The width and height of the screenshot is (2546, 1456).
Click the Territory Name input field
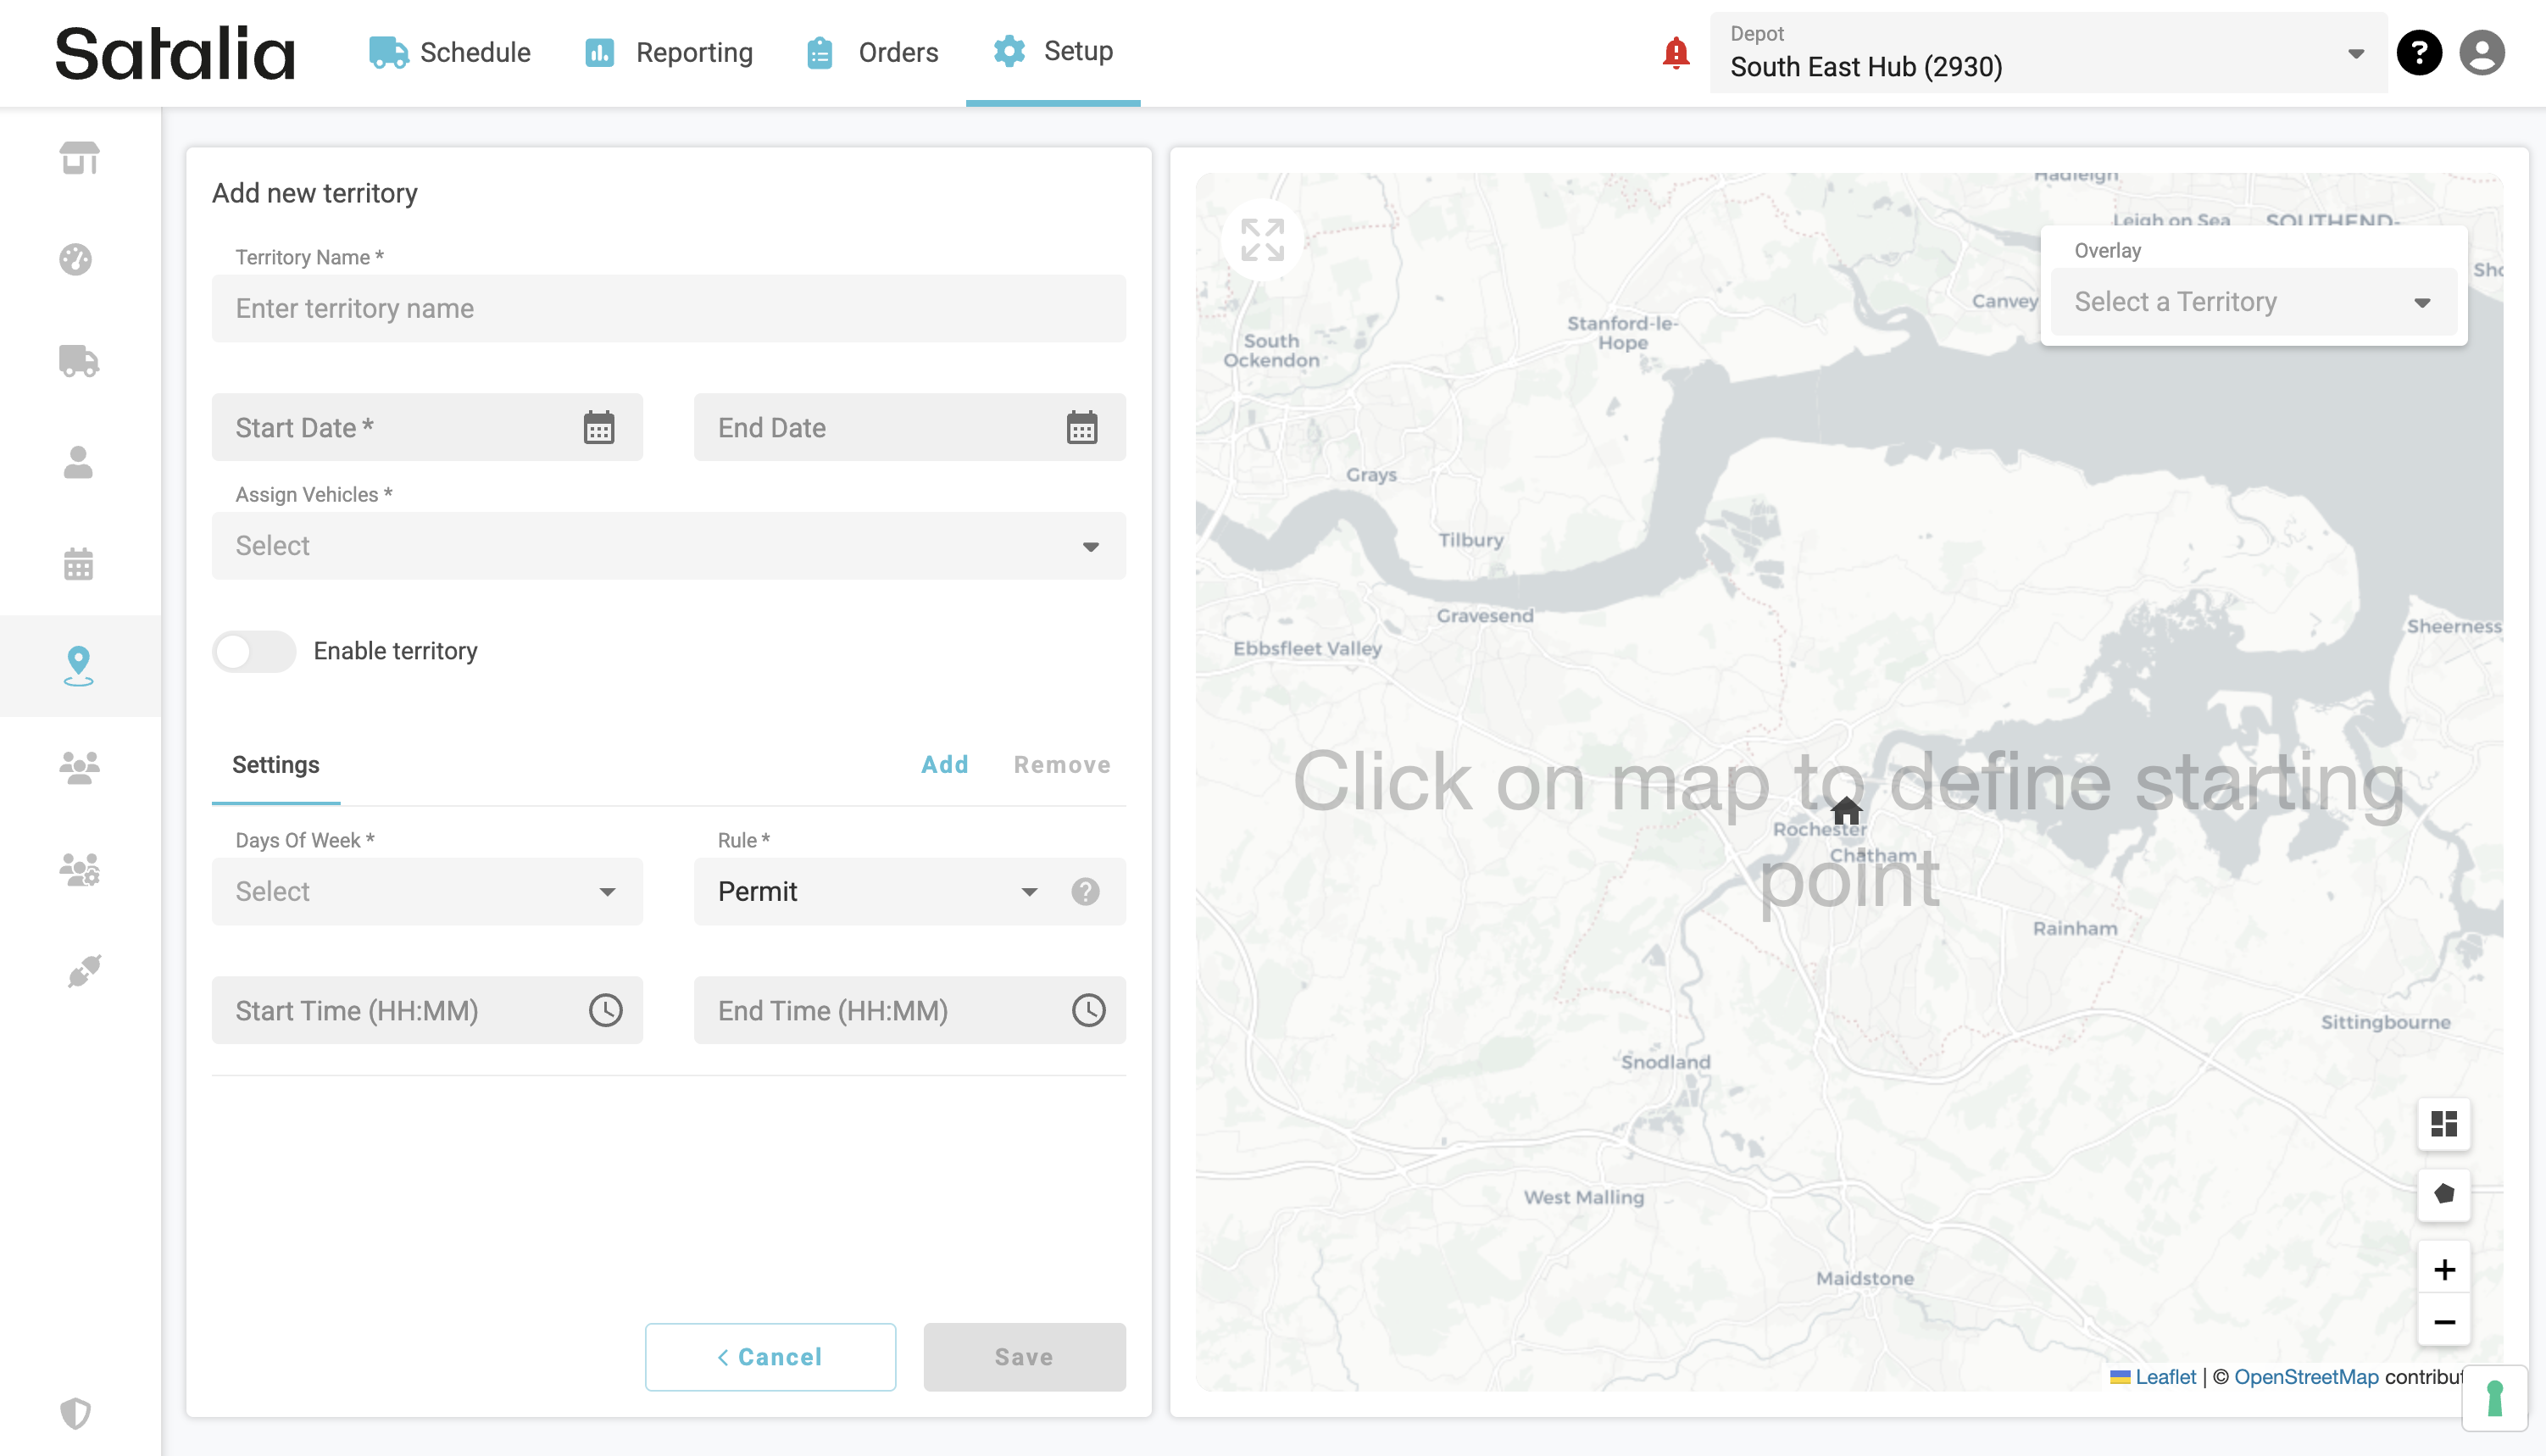click(x=668, y=309)
